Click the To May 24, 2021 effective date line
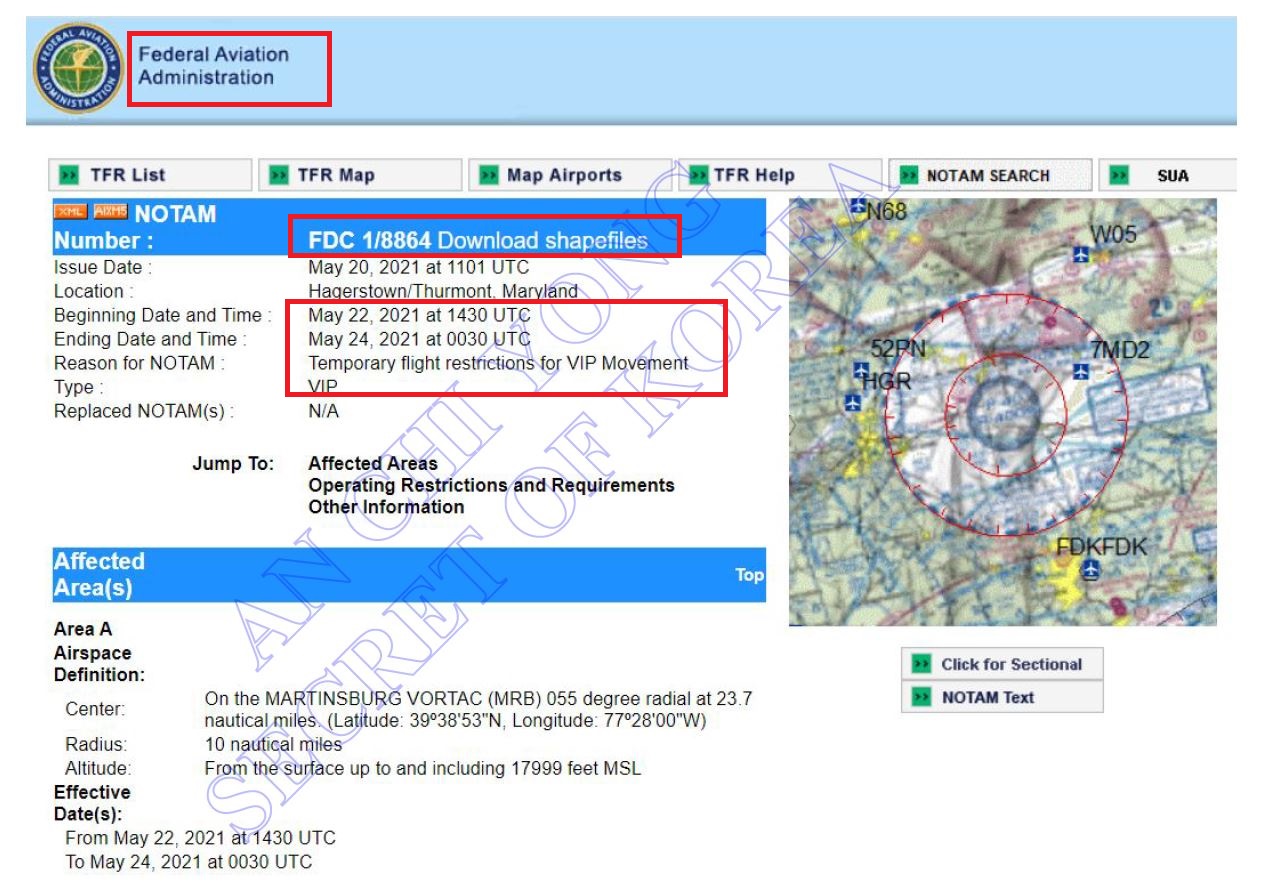Image resolution: width=1261 pixels, height=894 pixels. point(188,862)
